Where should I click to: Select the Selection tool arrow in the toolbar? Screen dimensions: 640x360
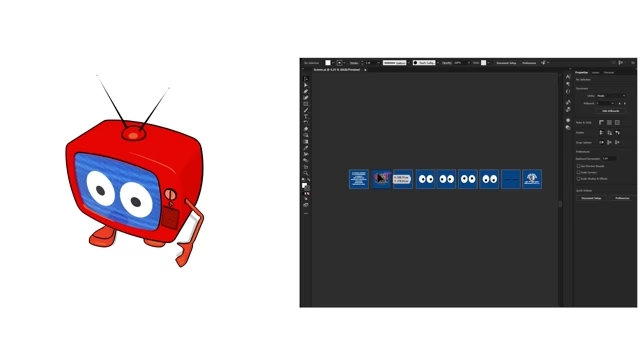tap(306, 79)
